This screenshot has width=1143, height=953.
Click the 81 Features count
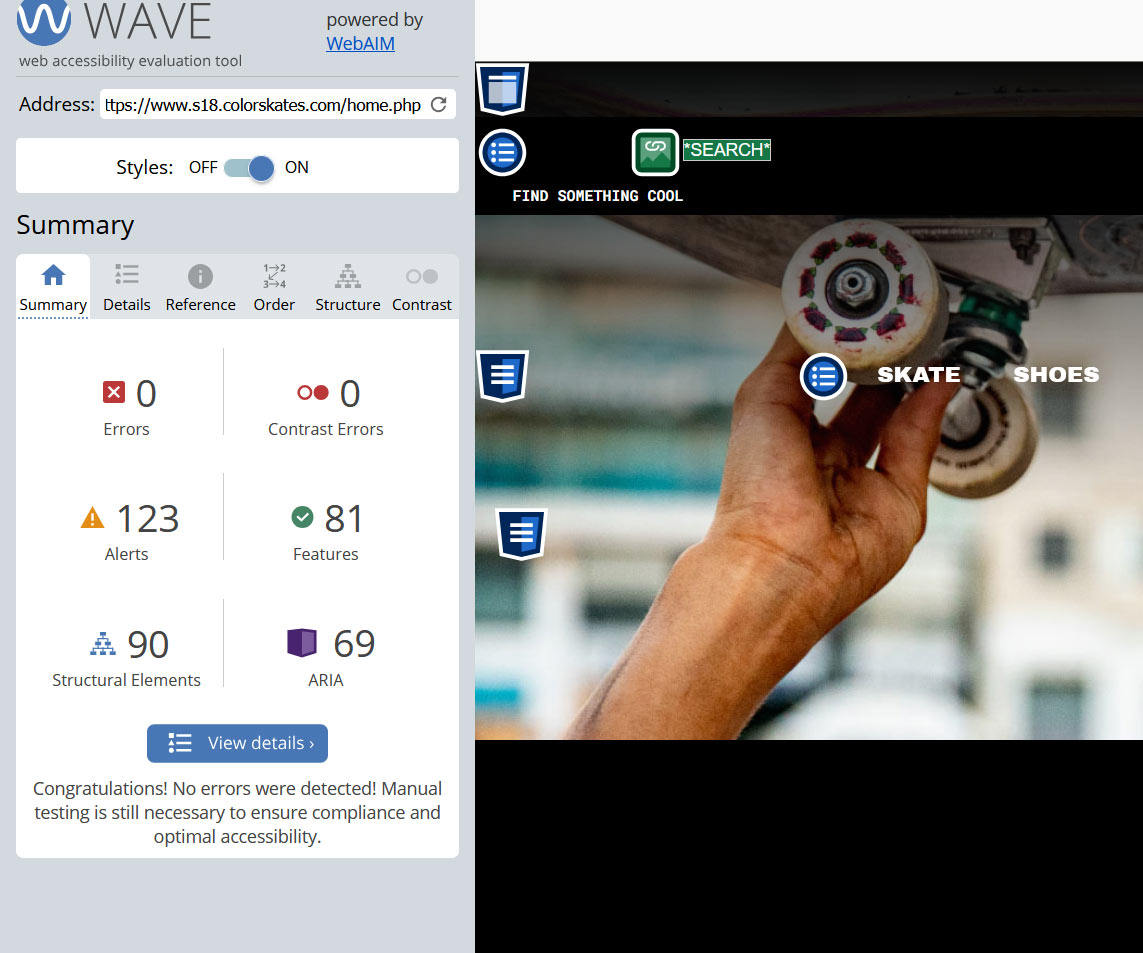click(x=344, y=518)
